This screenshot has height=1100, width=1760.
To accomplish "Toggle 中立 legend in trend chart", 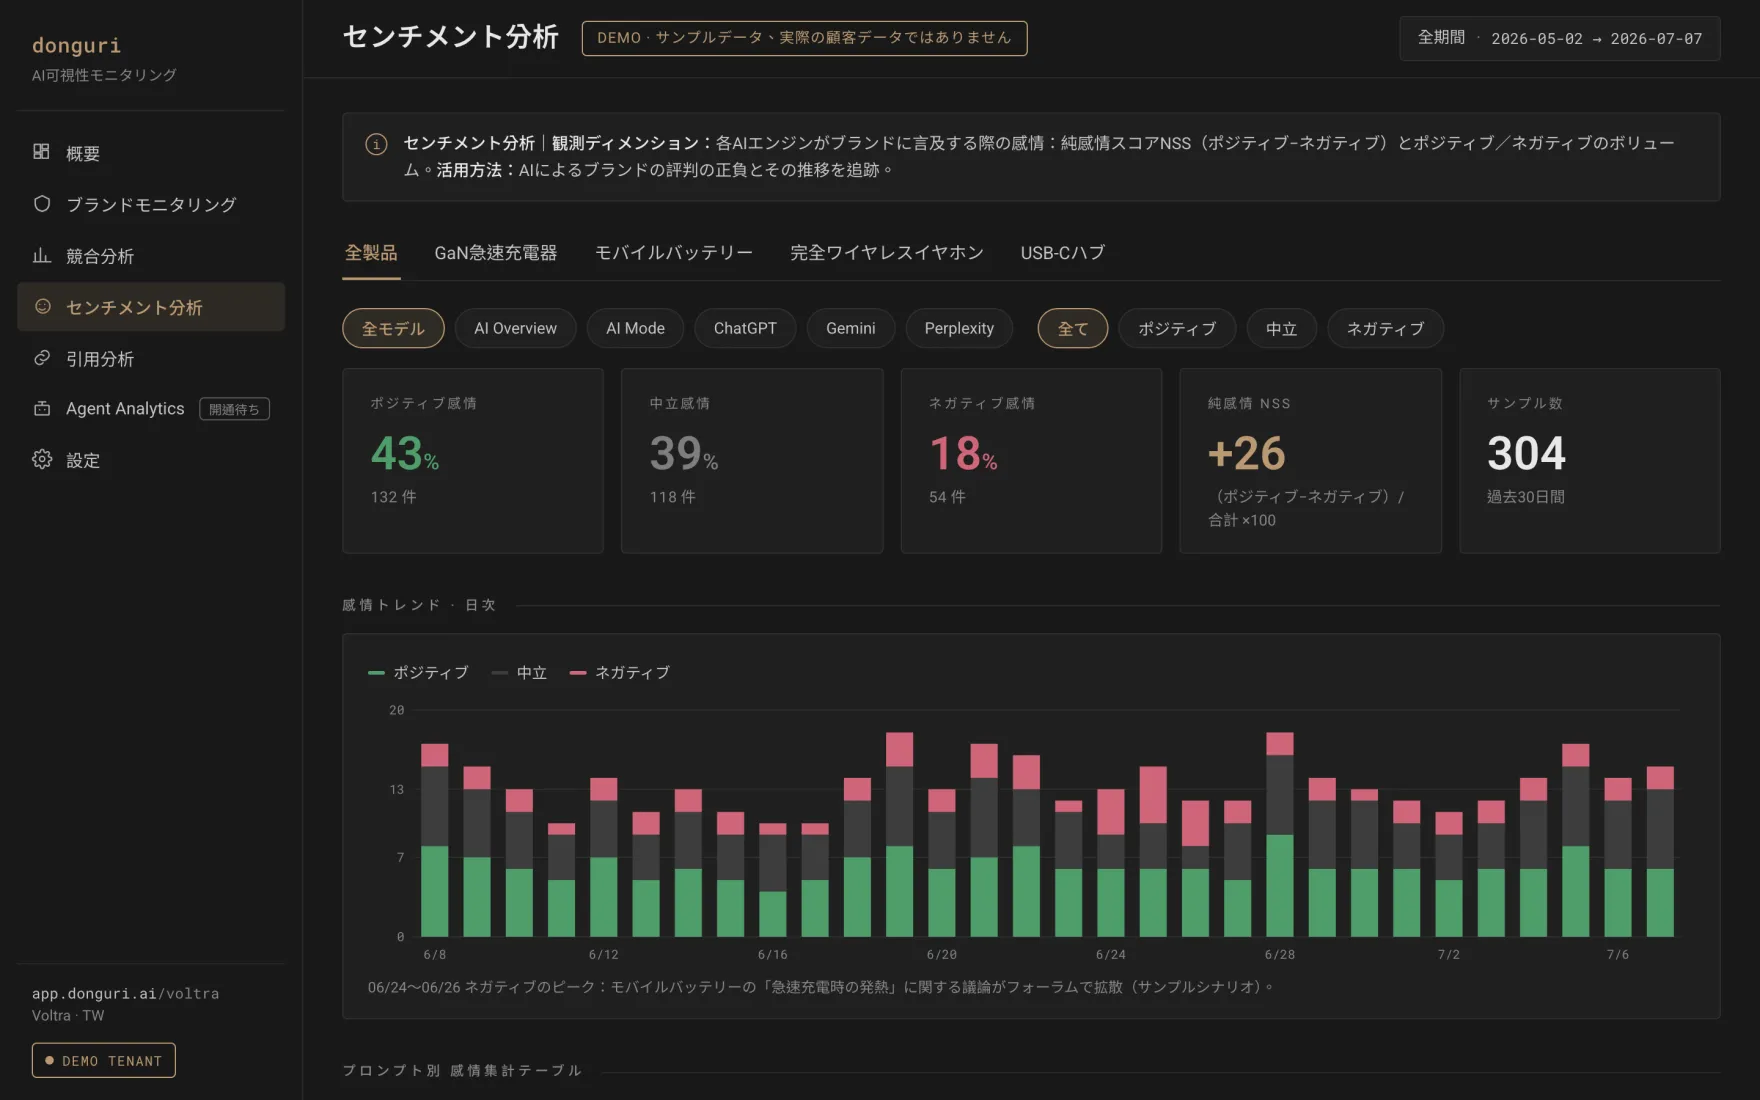I will [519, 672].
